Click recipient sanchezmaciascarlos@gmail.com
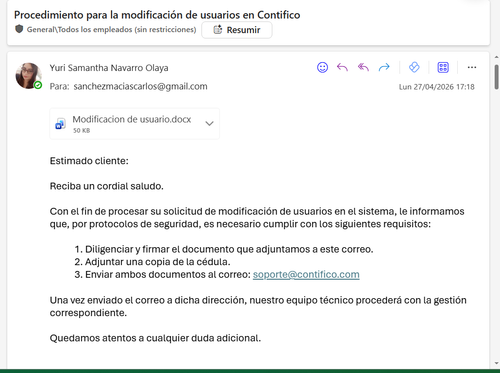The height and width of the screenshot is (373, 500). point(140,86)
